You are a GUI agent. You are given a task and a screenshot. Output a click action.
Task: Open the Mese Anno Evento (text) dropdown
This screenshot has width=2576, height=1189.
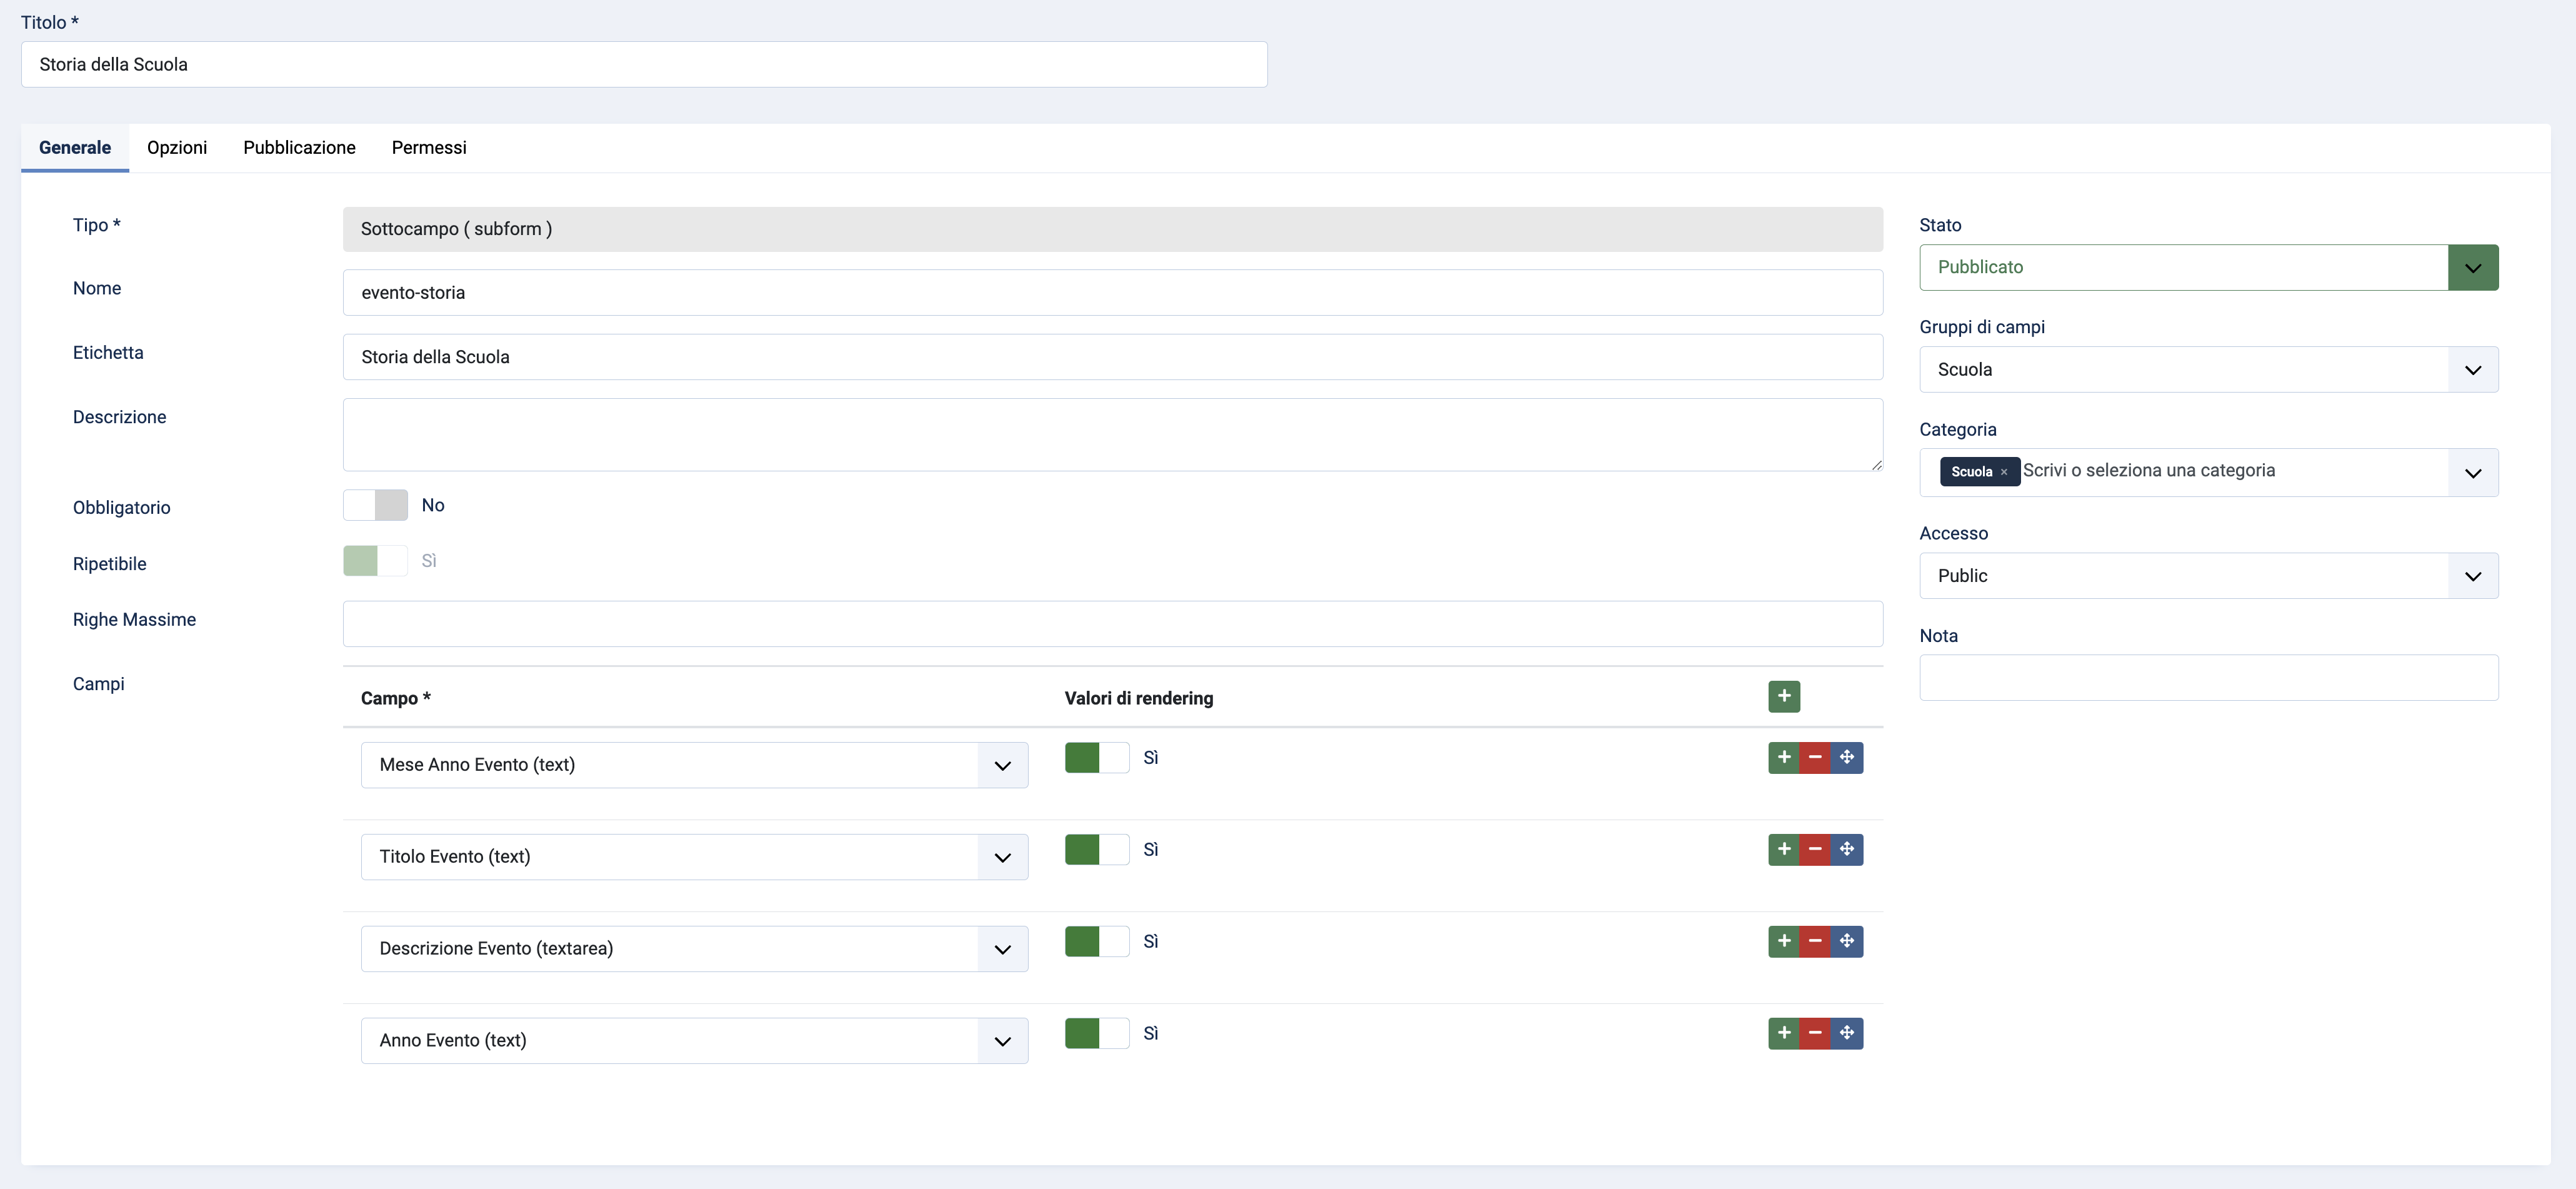694,765
